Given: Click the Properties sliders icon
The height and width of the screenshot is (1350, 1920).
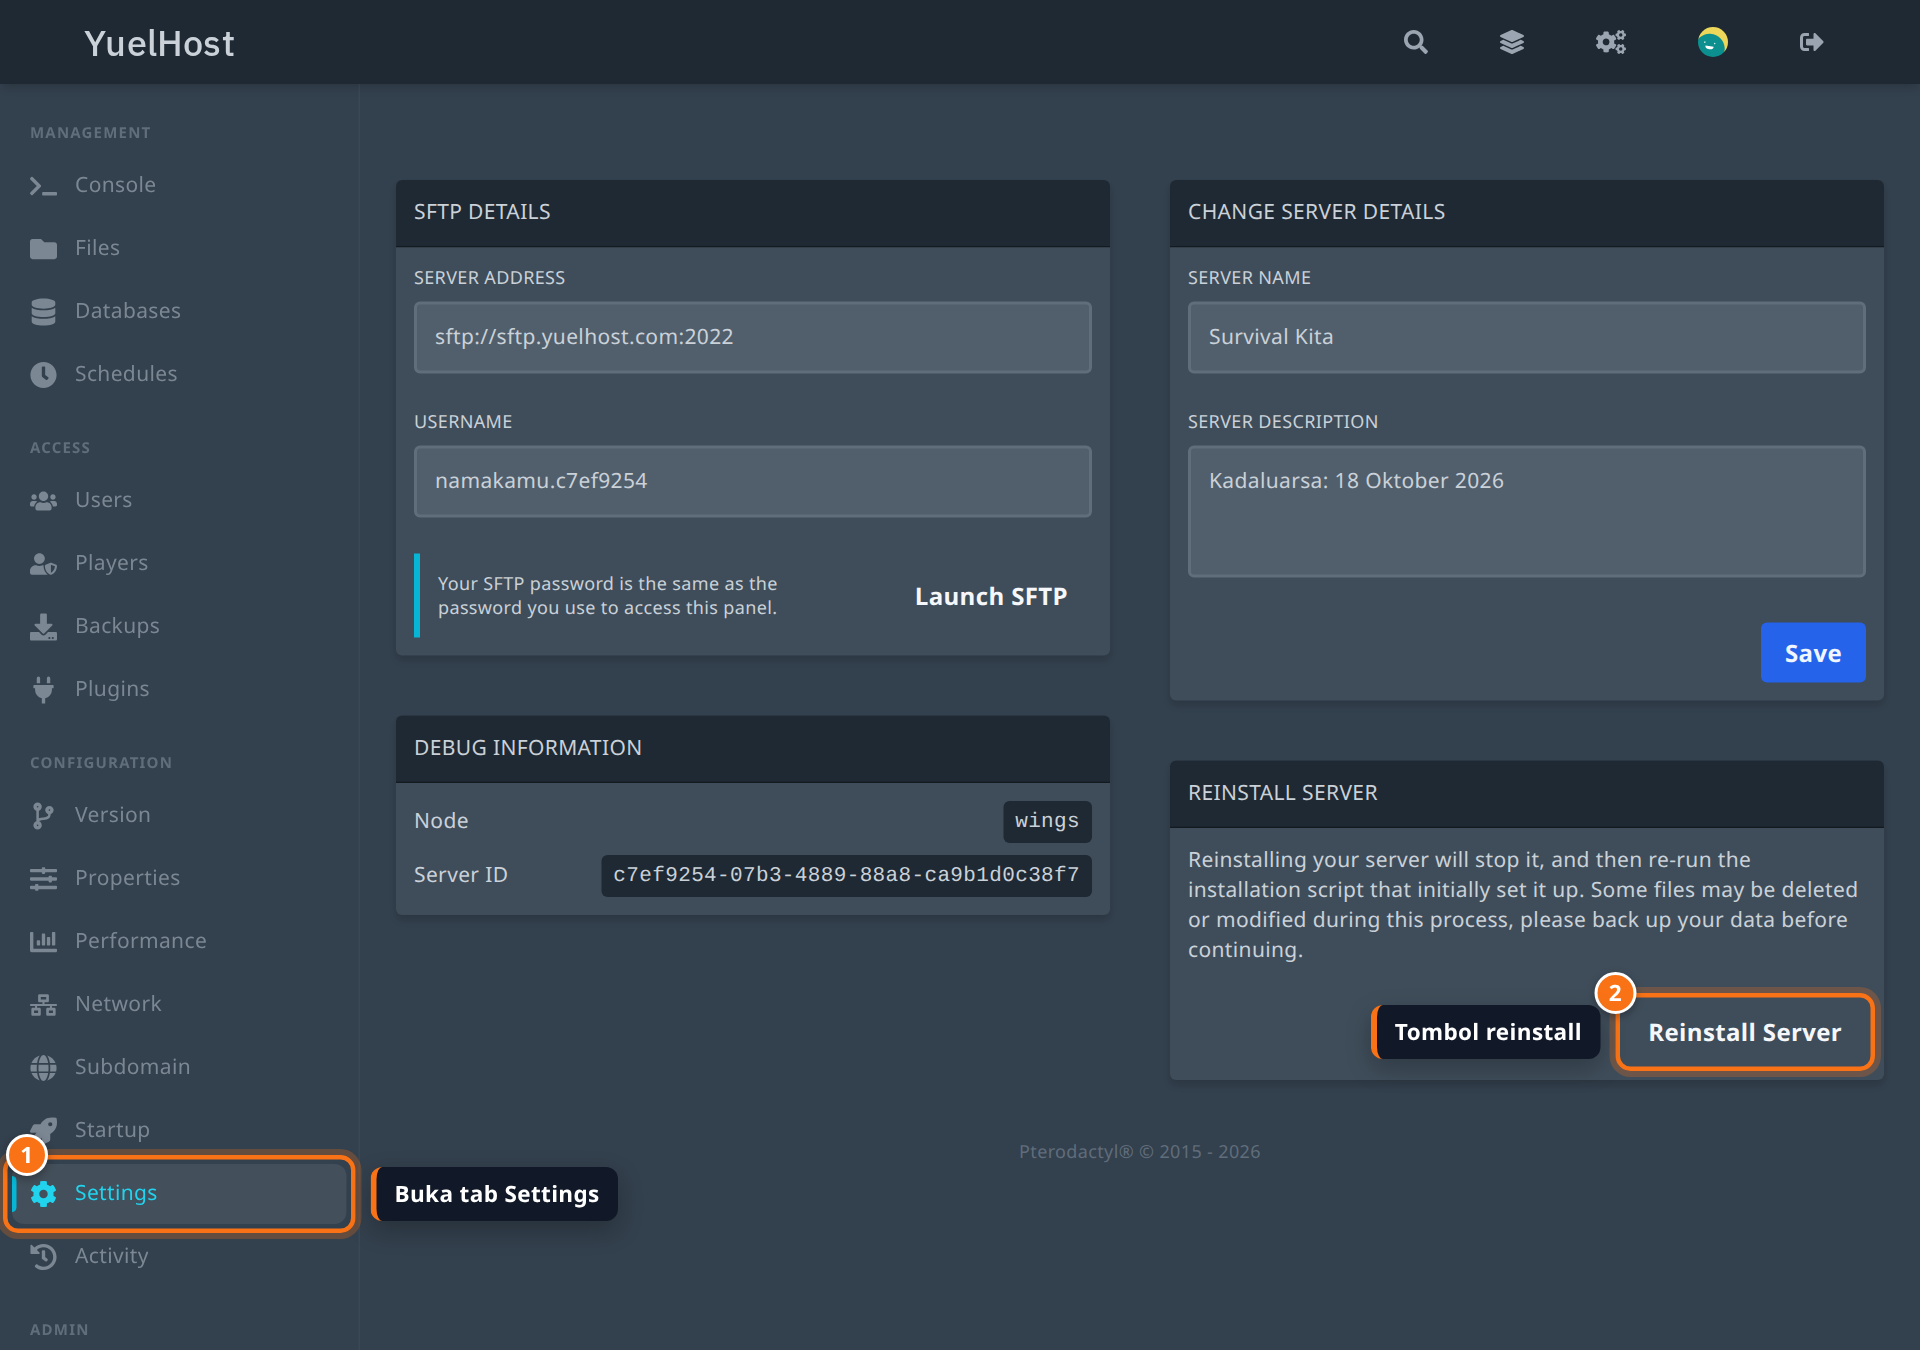Looking at the screenshot, I should click(43, 879).
